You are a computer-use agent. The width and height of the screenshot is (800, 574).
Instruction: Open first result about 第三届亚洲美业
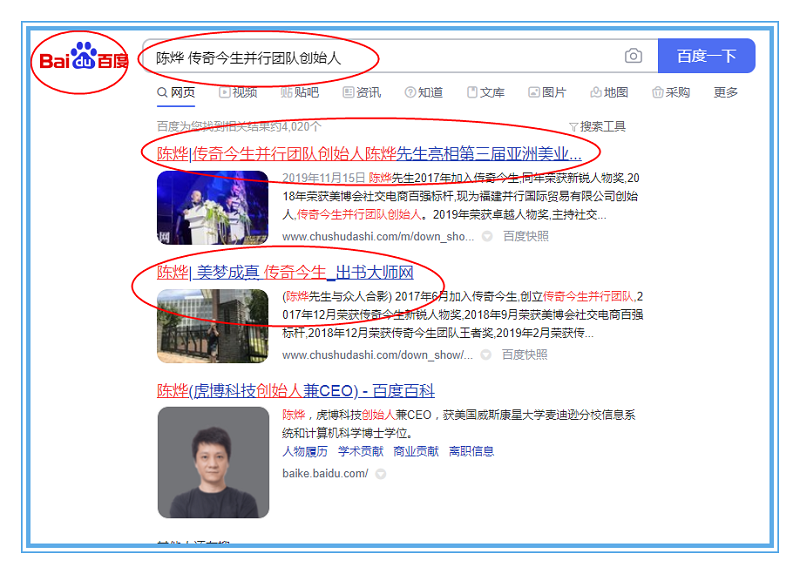(x=369, y=154)
